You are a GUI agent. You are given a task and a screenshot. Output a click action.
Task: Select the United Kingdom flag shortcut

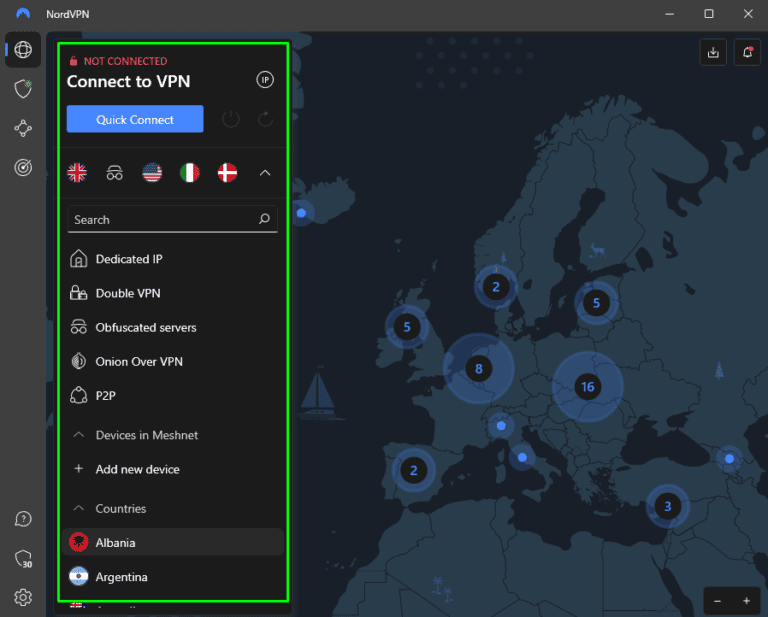[77, 173]
